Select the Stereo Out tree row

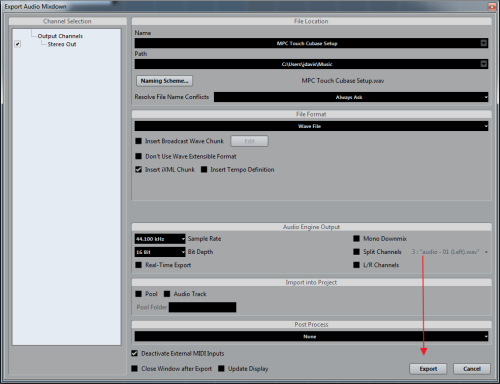coord(62,44)
